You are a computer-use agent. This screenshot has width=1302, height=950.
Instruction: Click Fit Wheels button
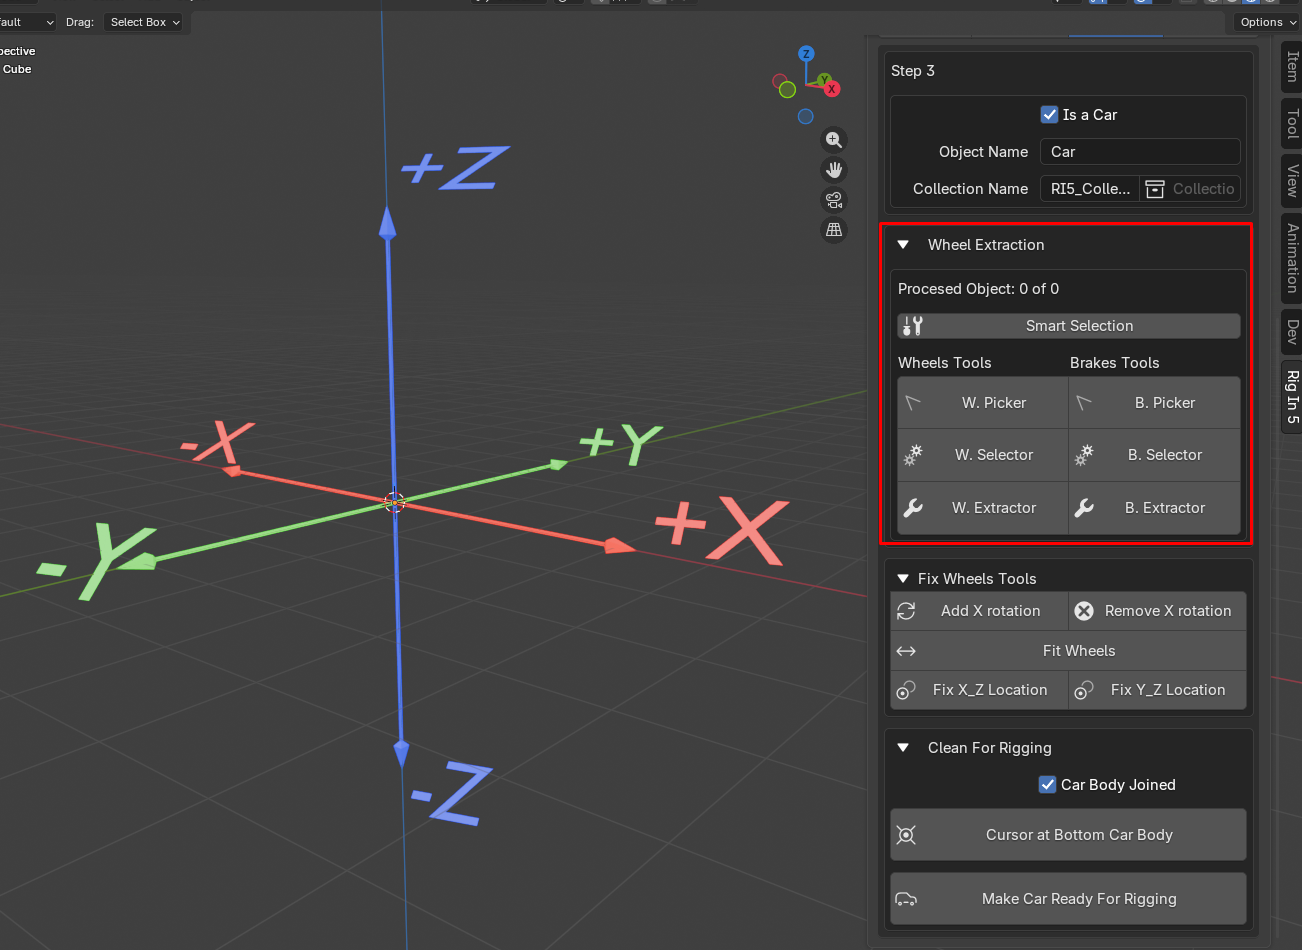click(x=1068, y=651)
